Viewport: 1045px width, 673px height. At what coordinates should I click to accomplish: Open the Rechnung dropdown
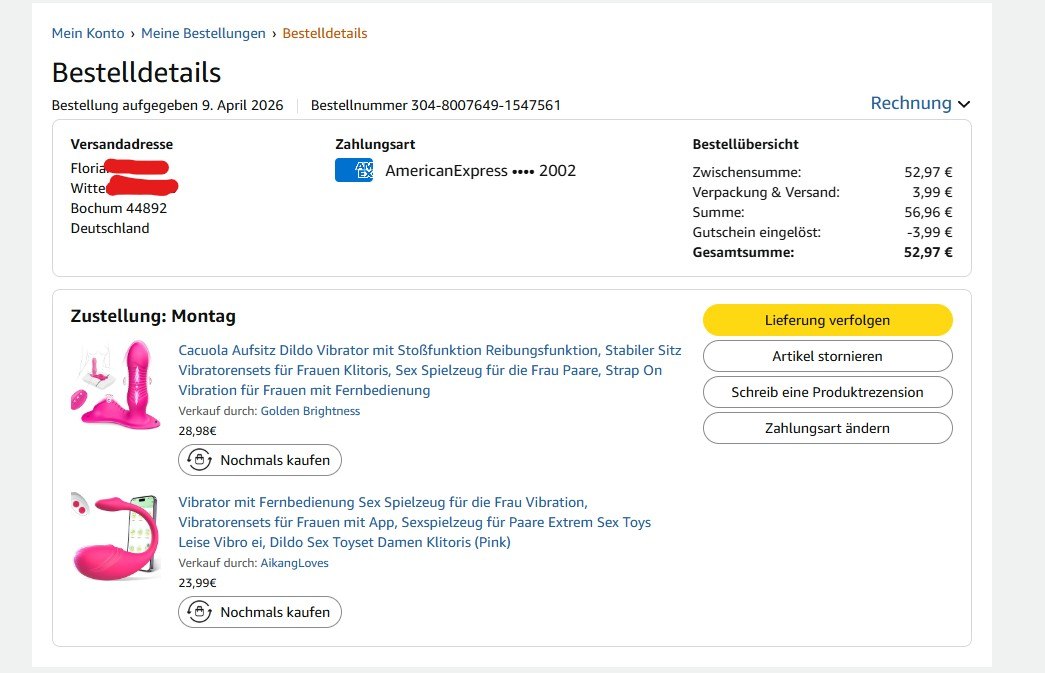(x=911, y=103)
